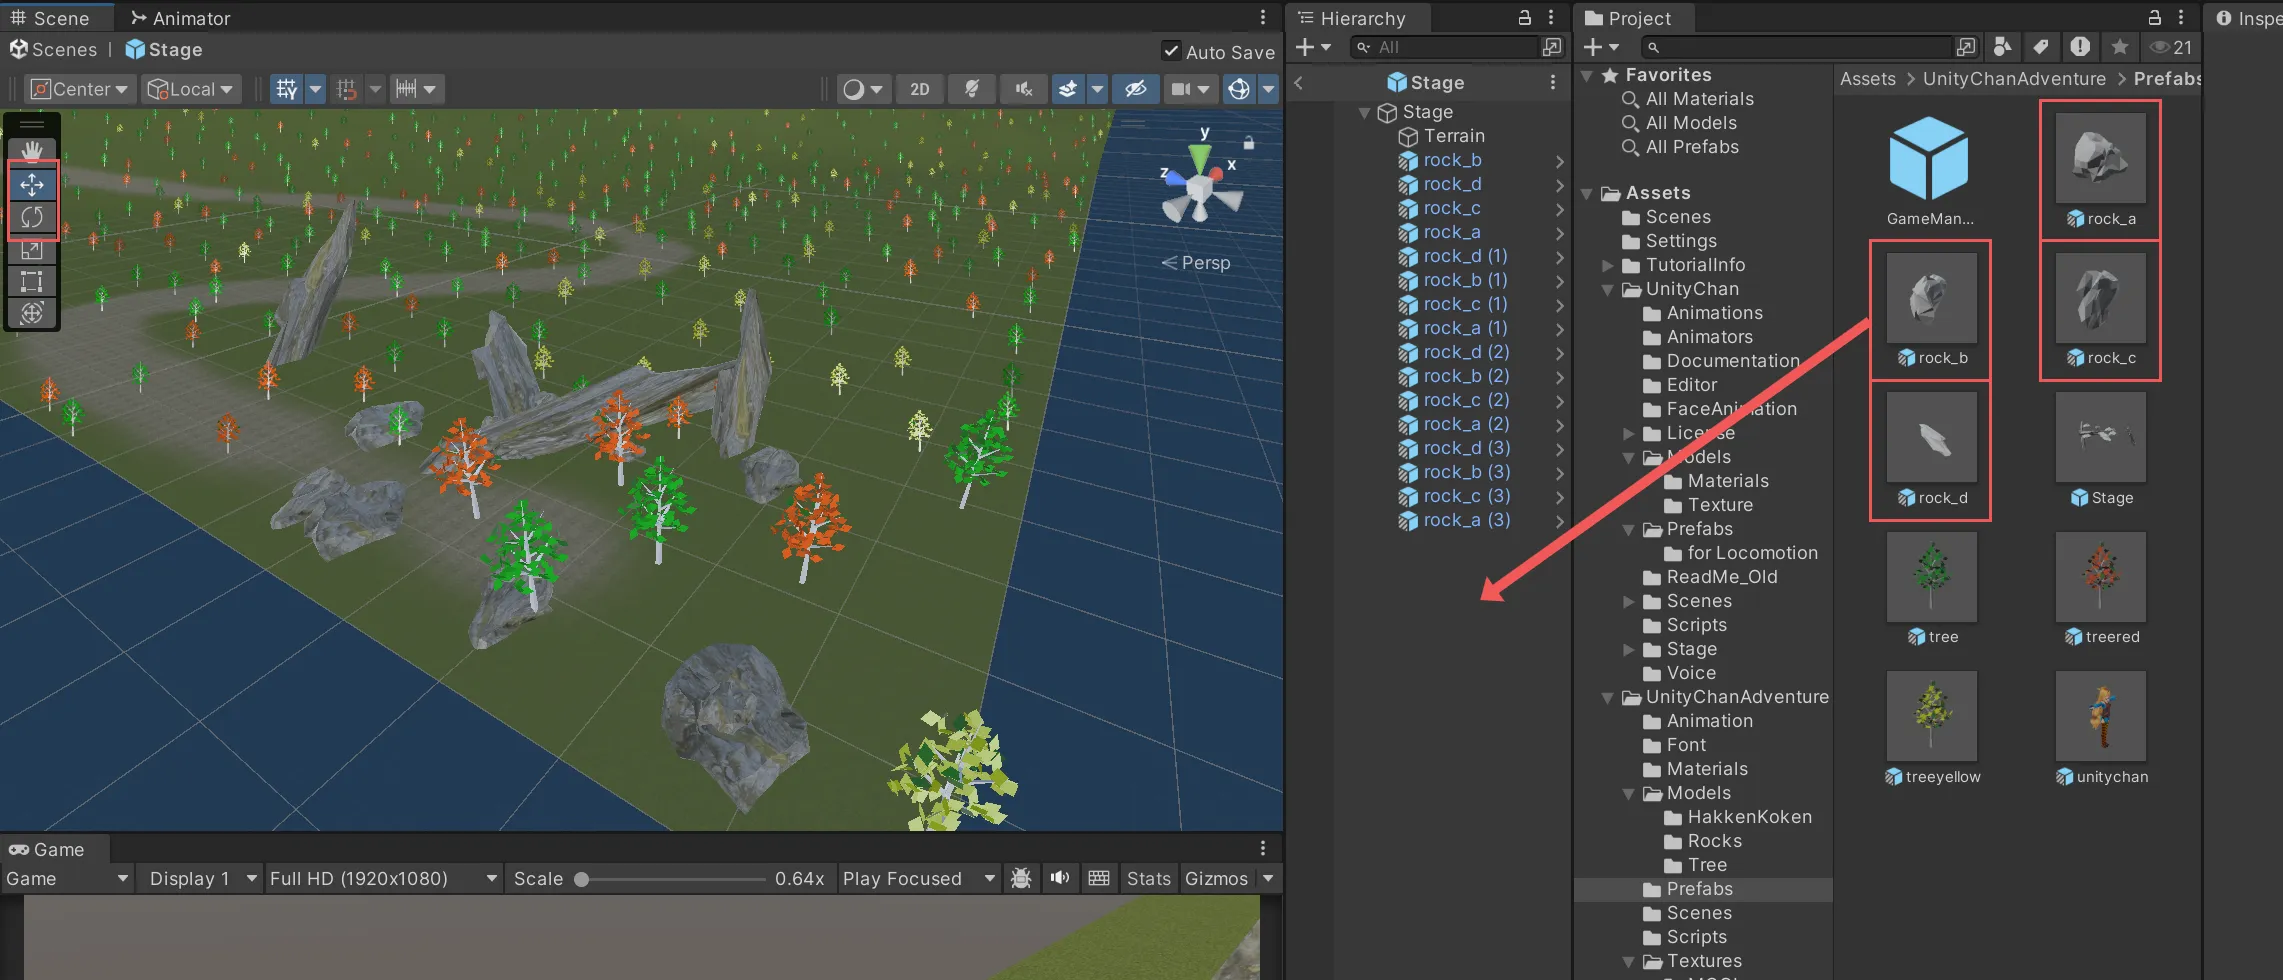2283x980 pixels.
Task: Open the Center pivot dropdown
Action: [80, 89]
